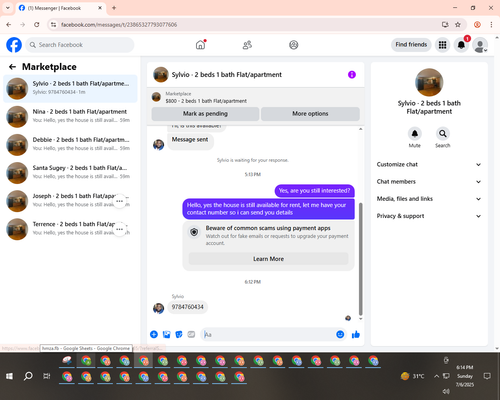Open the tab search dropdown arrow

[8, 8]
